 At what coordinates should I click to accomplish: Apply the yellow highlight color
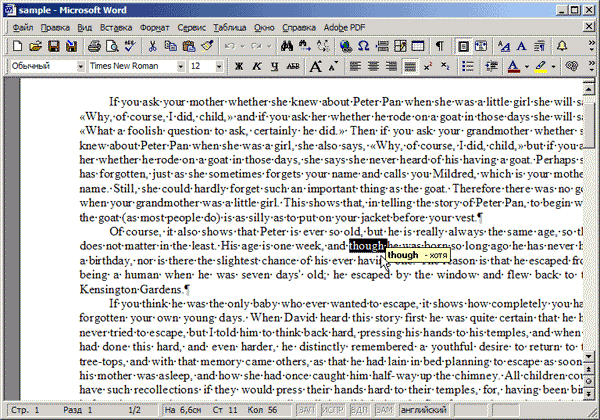(540, 67)
